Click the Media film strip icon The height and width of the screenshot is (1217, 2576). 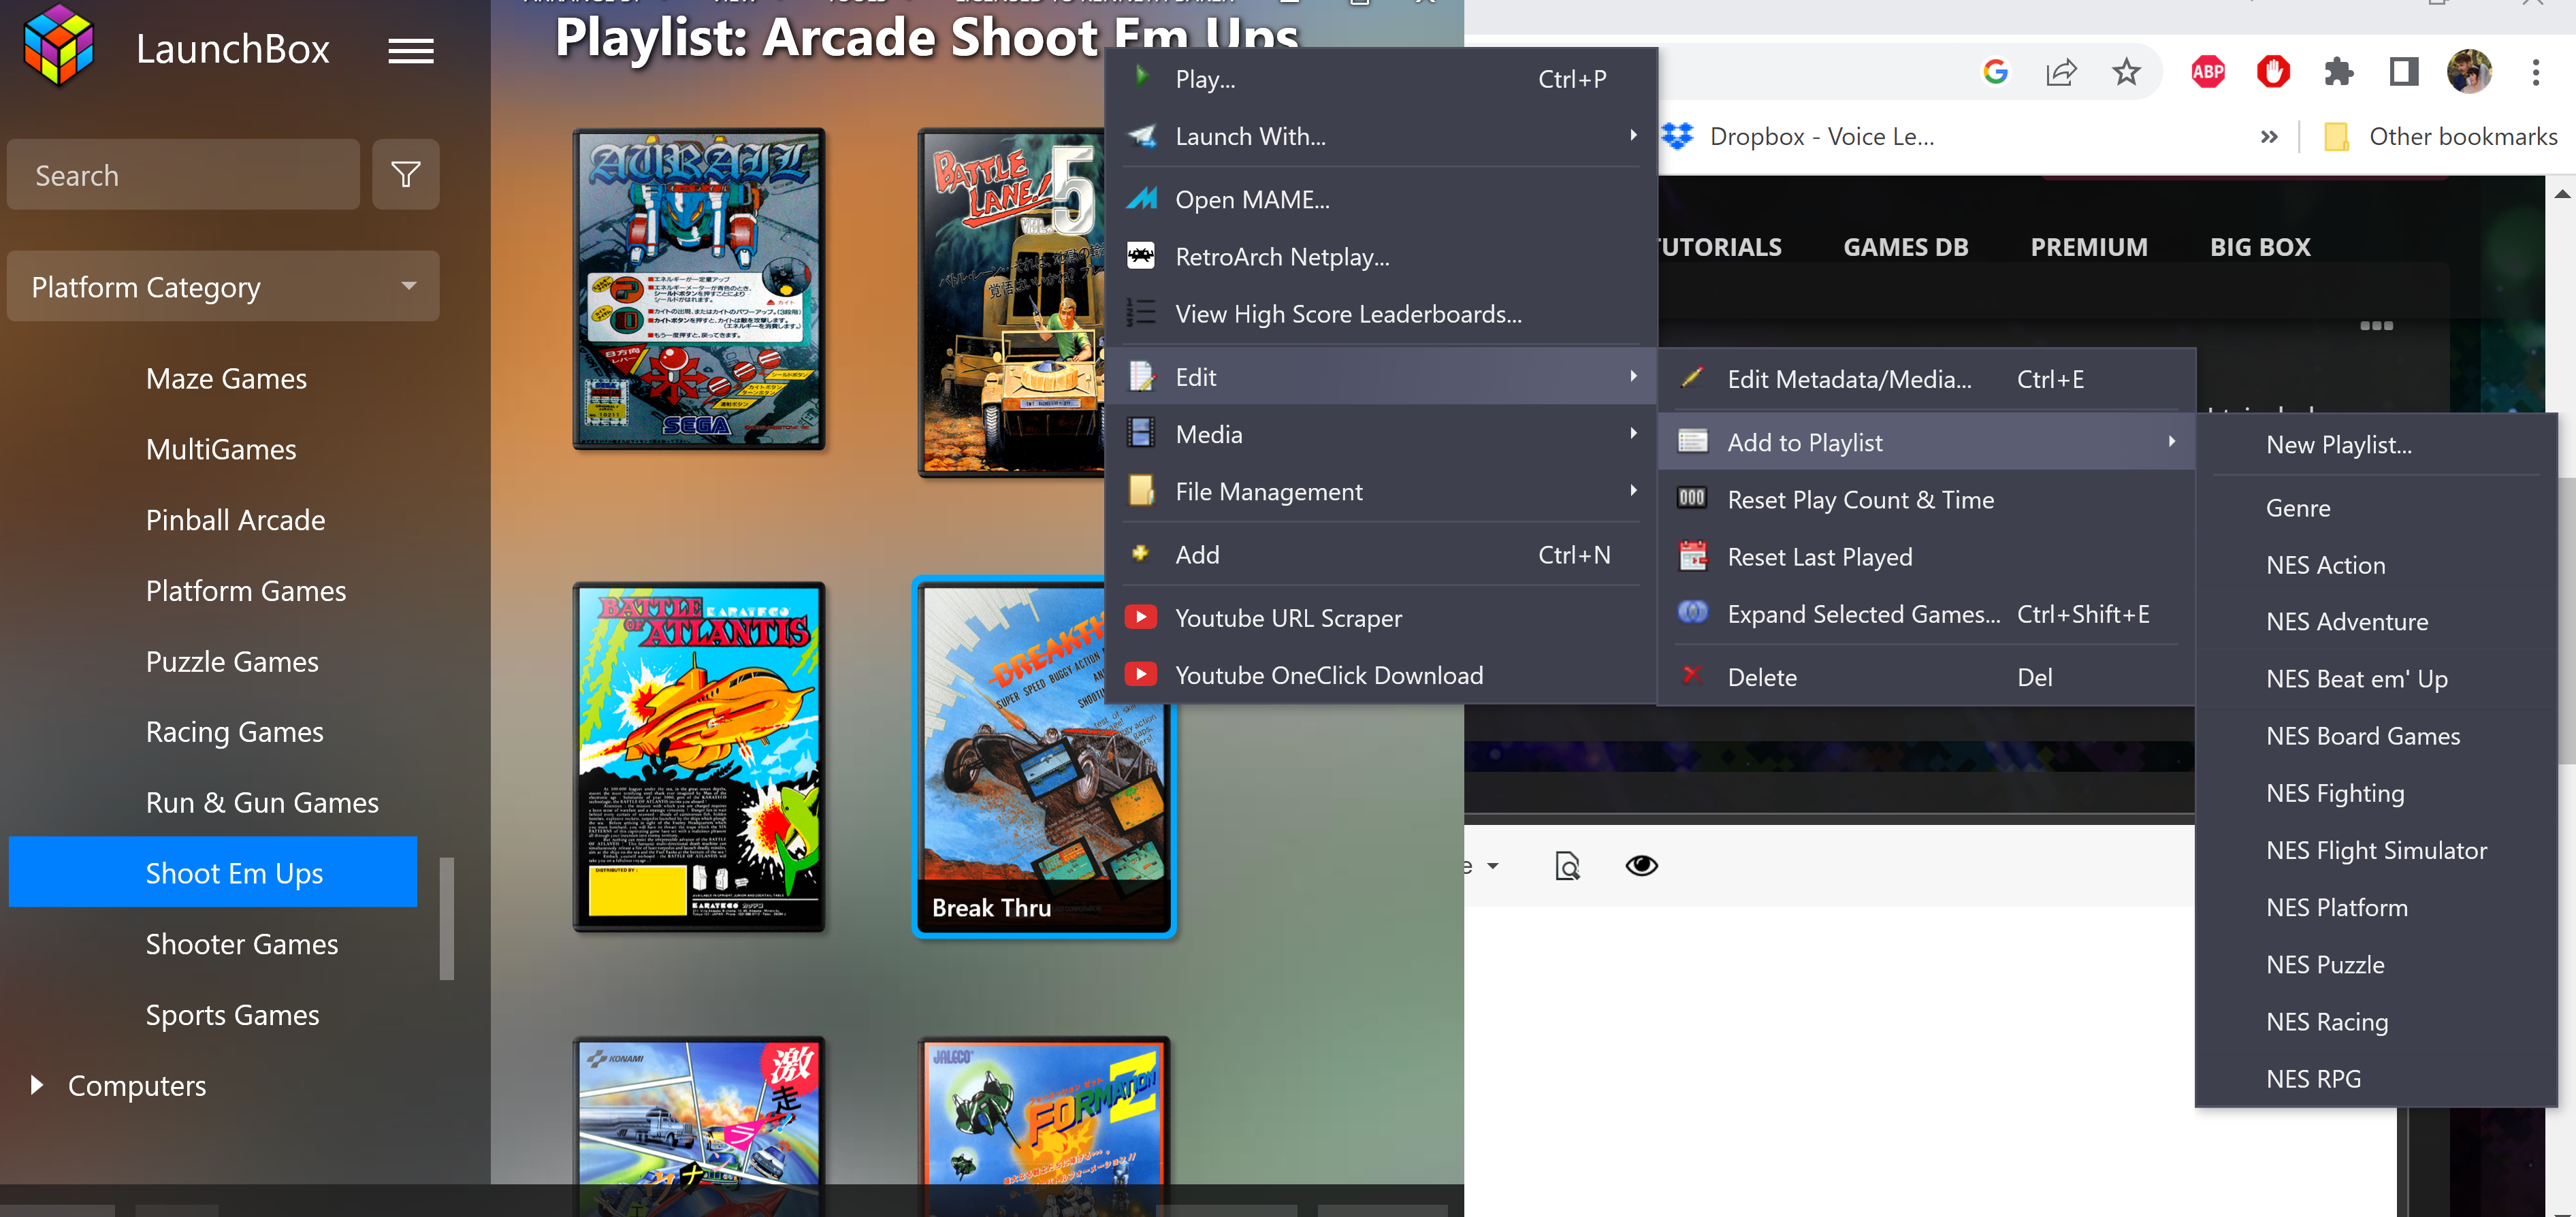pyautogui.click(x=1141, y=433)
